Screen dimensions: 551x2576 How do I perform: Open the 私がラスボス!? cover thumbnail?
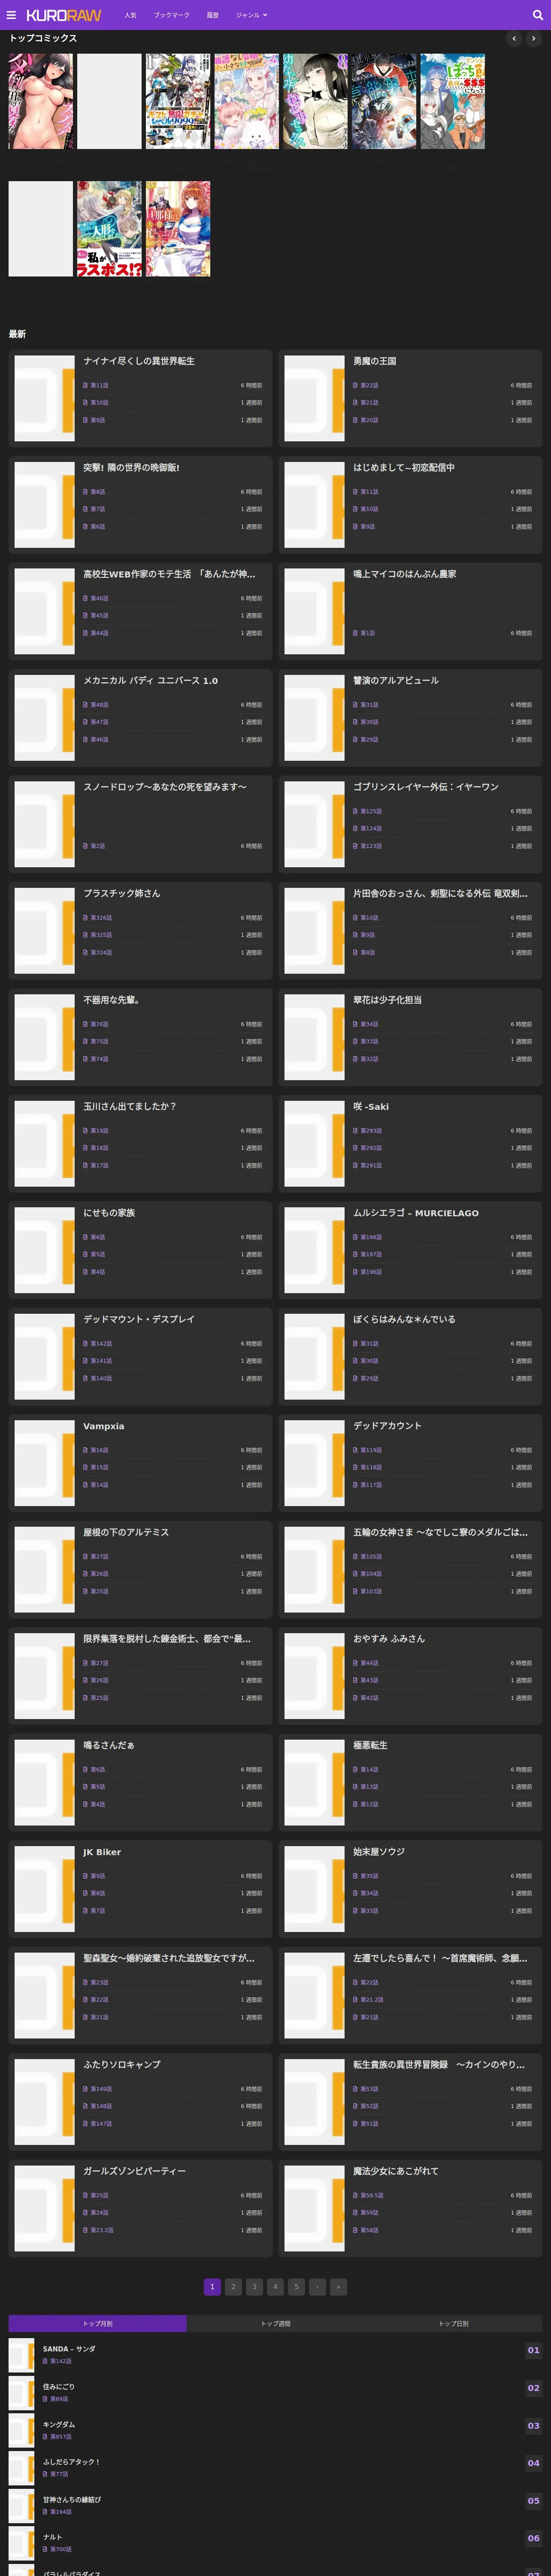[109, 229]
